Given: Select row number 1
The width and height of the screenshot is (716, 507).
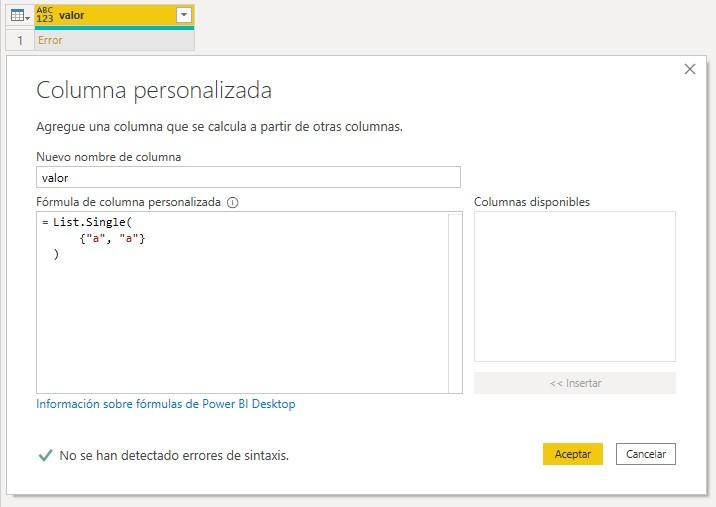Looking at the screenshot, I should click(19, 41).
